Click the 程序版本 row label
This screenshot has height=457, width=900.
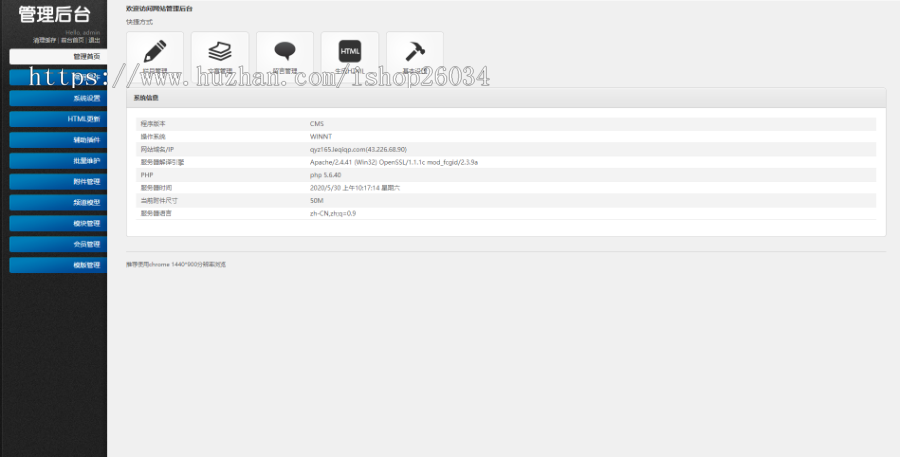153,124
